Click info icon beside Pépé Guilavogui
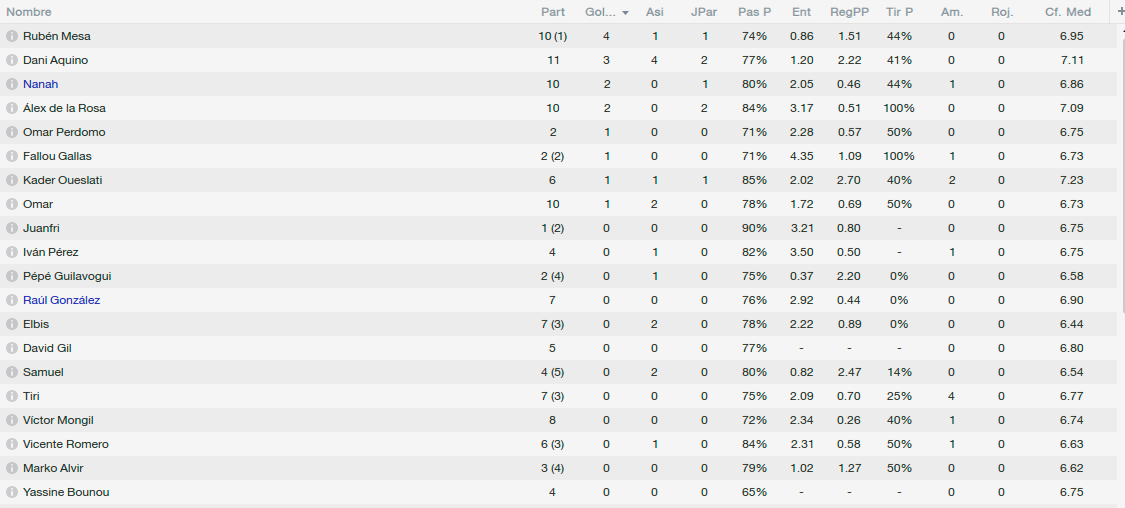This screenshot has height=508, width=1125. click(11, 276)
